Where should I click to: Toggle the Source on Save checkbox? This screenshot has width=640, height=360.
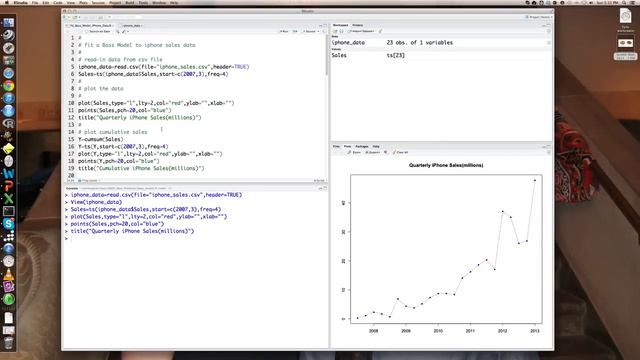coord(87,31)
